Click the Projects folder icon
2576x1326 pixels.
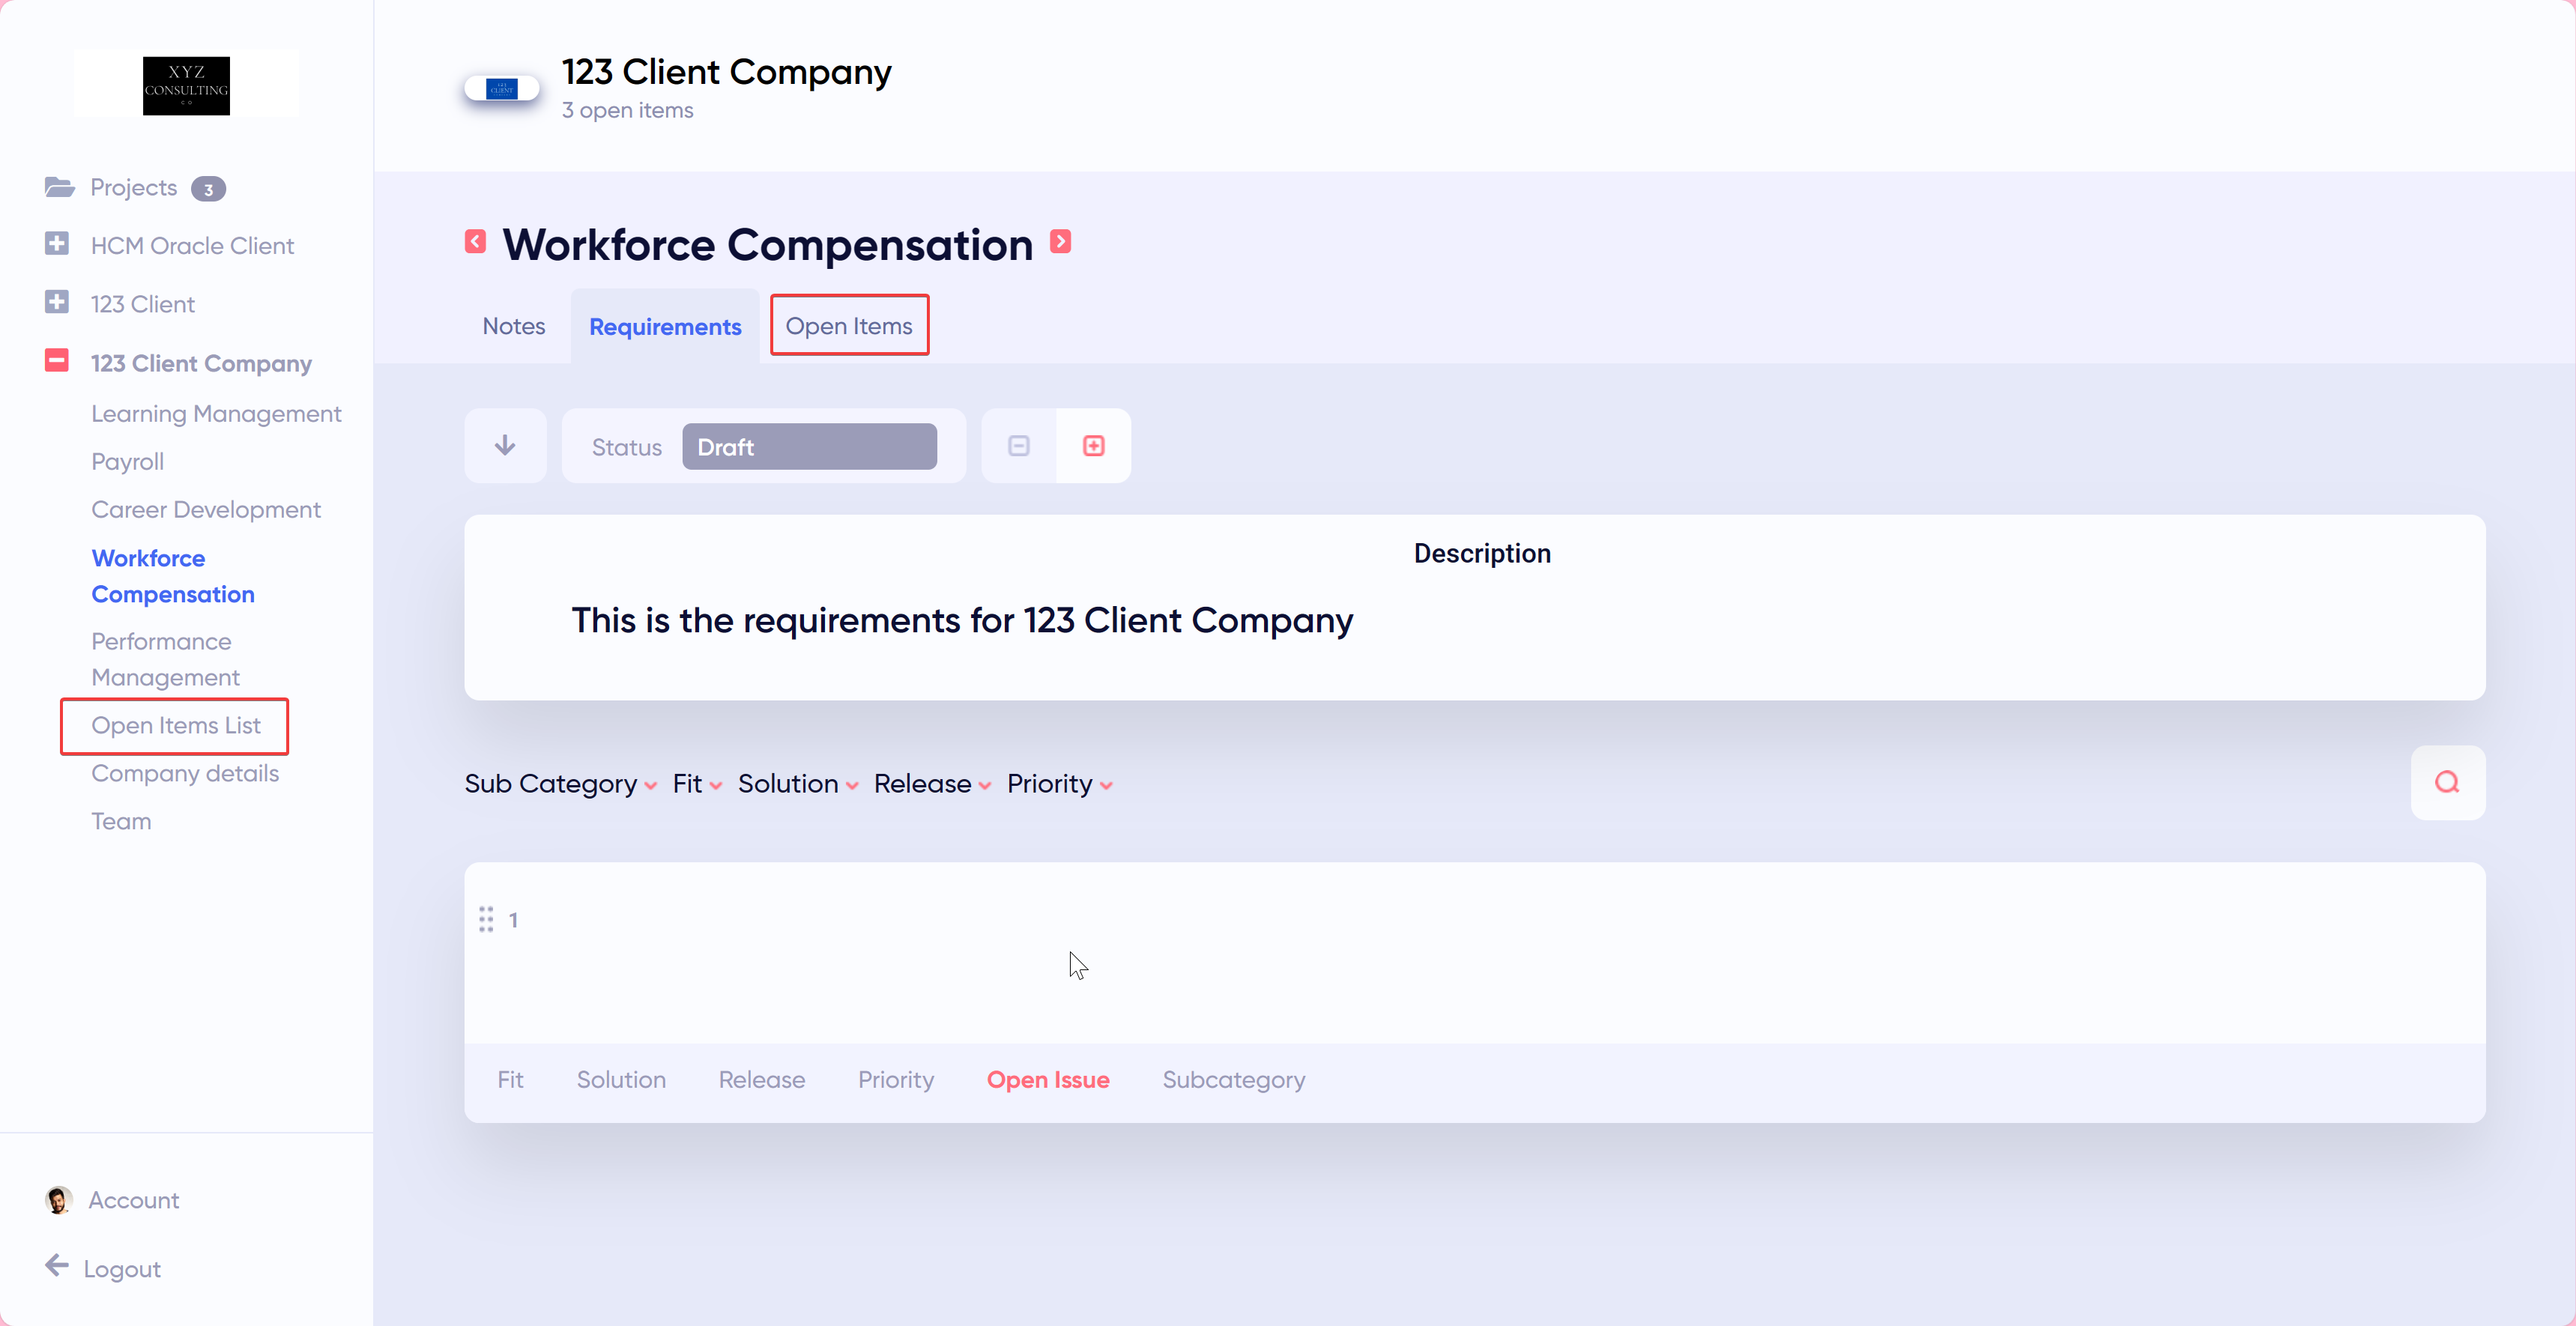click(59, 188)
